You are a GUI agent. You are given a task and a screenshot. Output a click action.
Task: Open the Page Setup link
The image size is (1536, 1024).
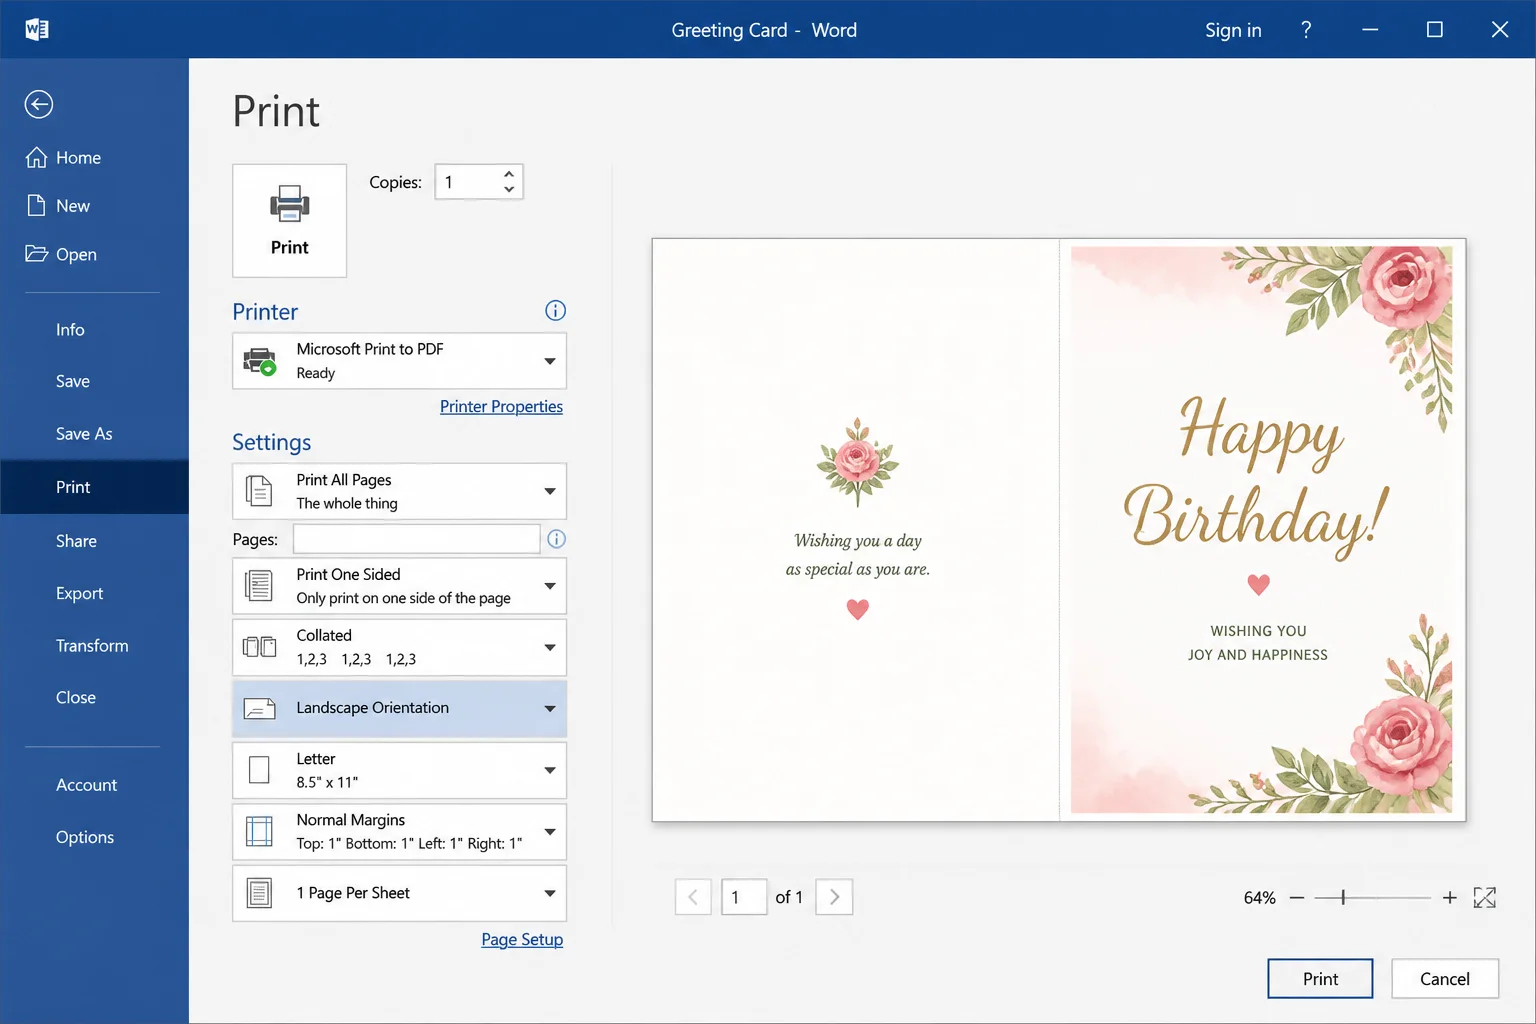click(522, 939)
